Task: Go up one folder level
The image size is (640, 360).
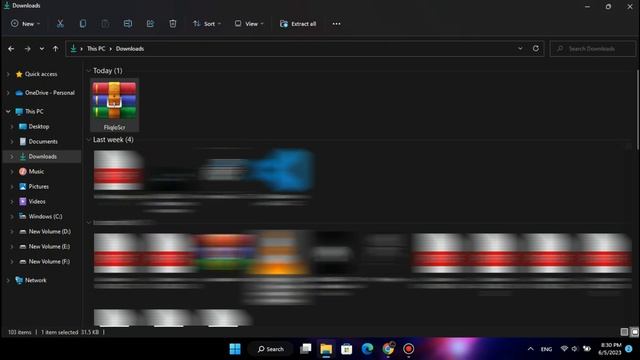Action: pos(56,49)
